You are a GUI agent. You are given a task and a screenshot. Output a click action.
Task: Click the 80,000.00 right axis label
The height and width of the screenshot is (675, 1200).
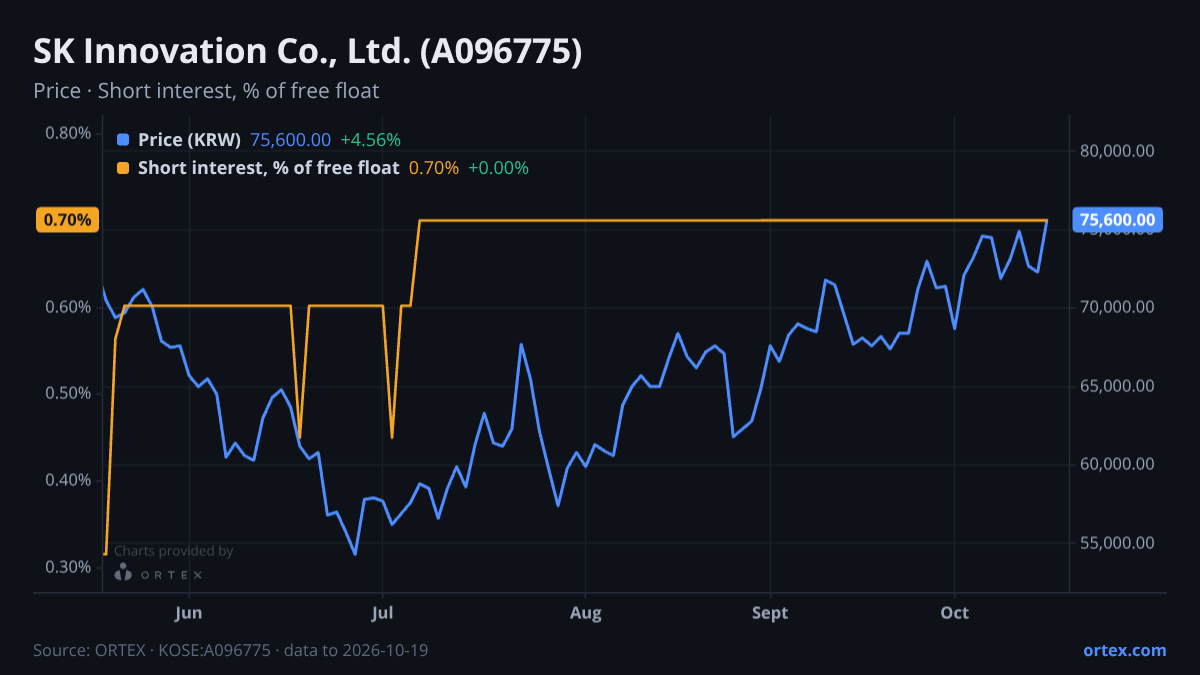[x=1117, y=151]
